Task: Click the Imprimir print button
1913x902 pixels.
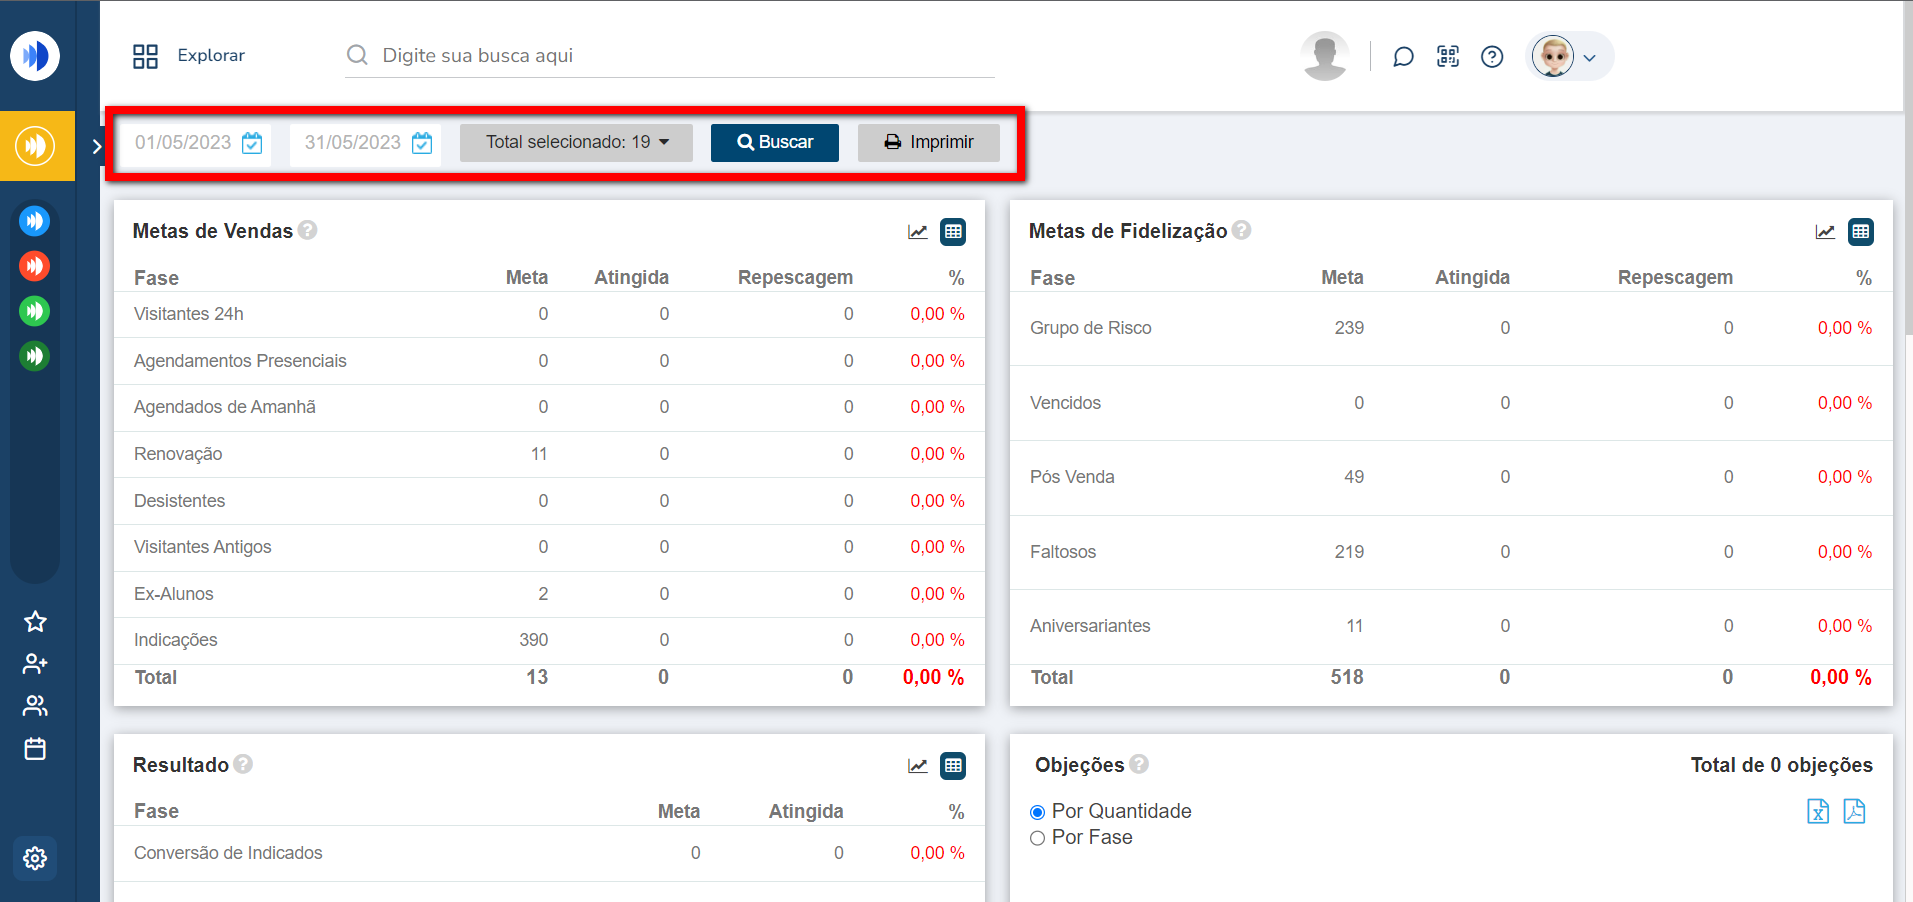Action: pos(928,142)
